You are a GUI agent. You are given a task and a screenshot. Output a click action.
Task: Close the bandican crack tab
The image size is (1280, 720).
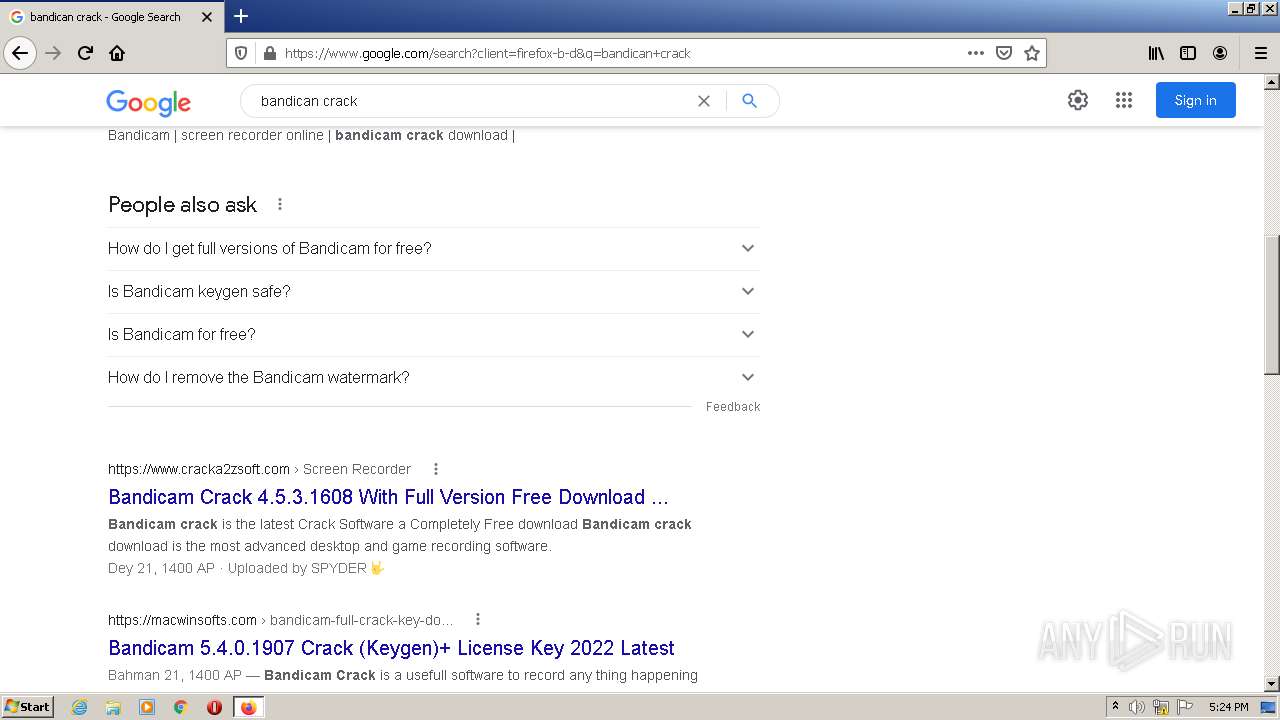[x=207, y=17]
